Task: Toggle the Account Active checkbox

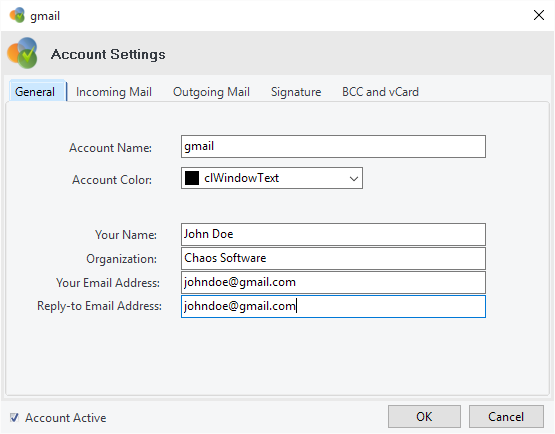Action: pyautogui.click(x=14, y=418)
